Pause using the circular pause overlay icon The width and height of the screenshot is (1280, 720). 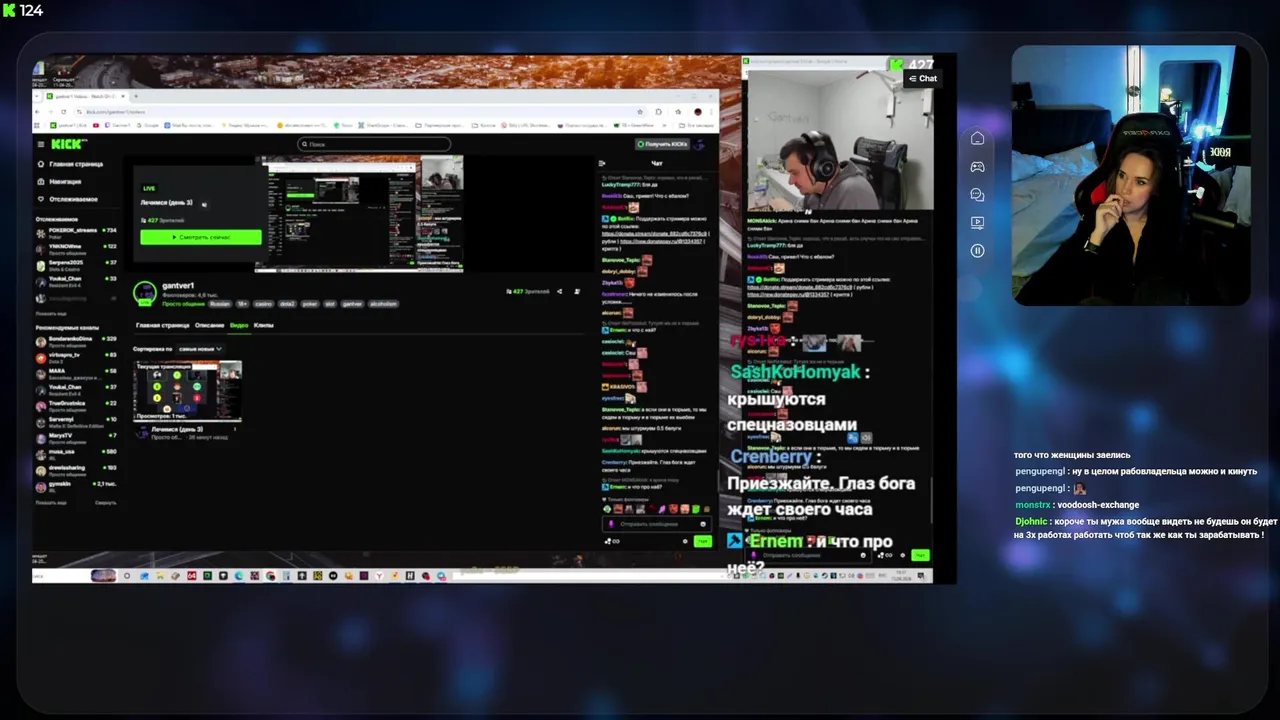click(977, 251)
